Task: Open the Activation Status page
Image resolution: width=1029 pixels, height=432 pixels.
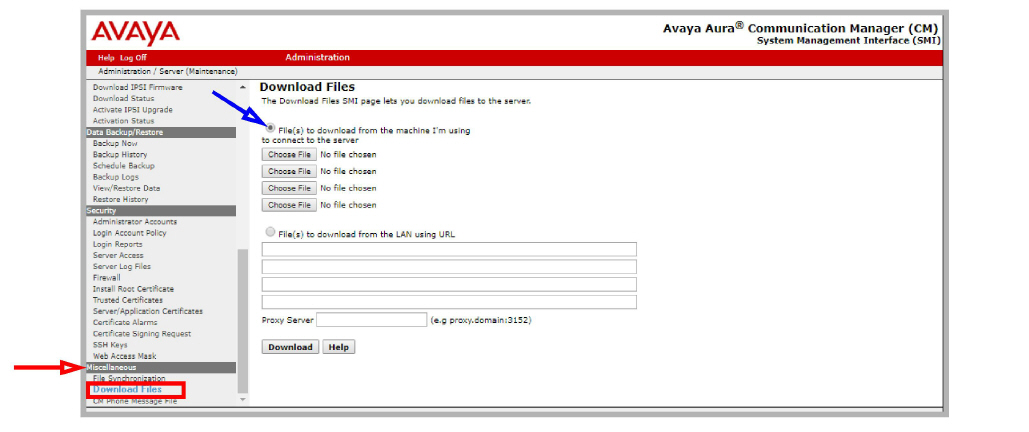Action: click(x=123, y=121)
